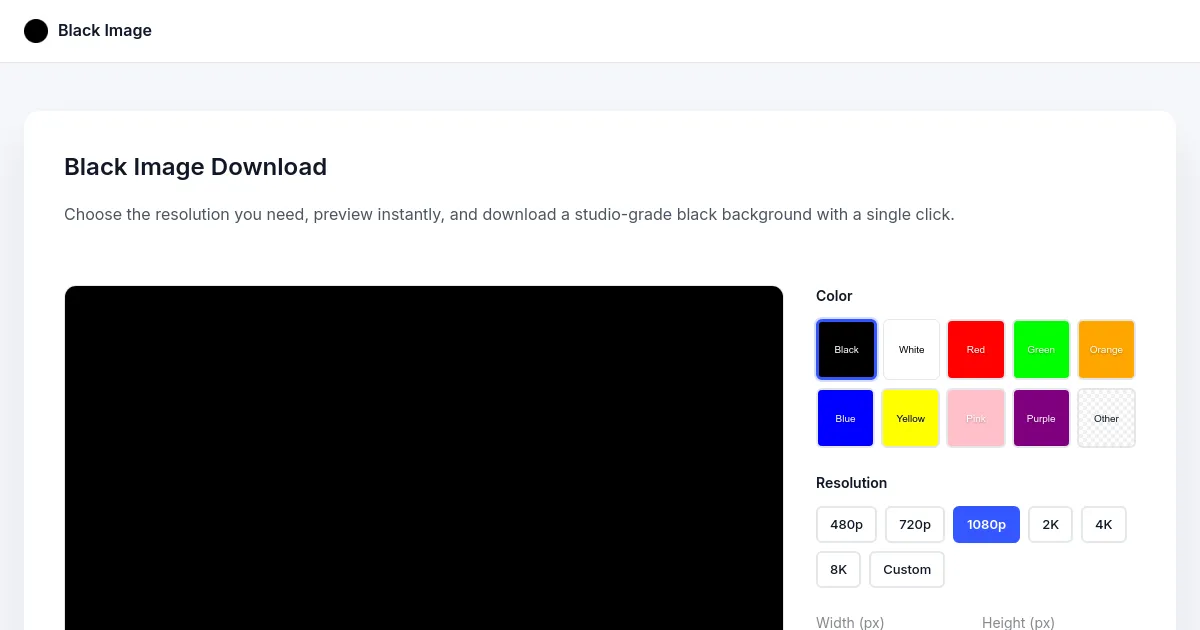The height and width of the screenshot is (630, 1200).
Task: Choose the 4K resolution
Action: 1103,524
